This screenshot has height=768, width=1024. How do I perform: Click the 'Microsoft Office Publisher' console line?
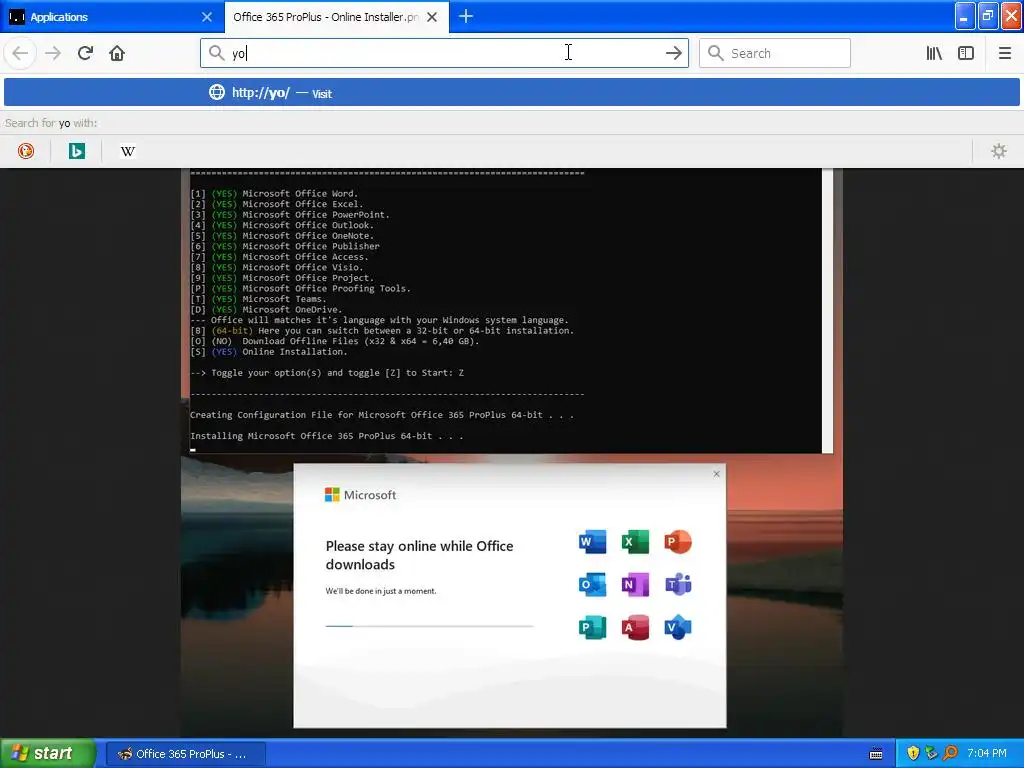tap(285, 246)
